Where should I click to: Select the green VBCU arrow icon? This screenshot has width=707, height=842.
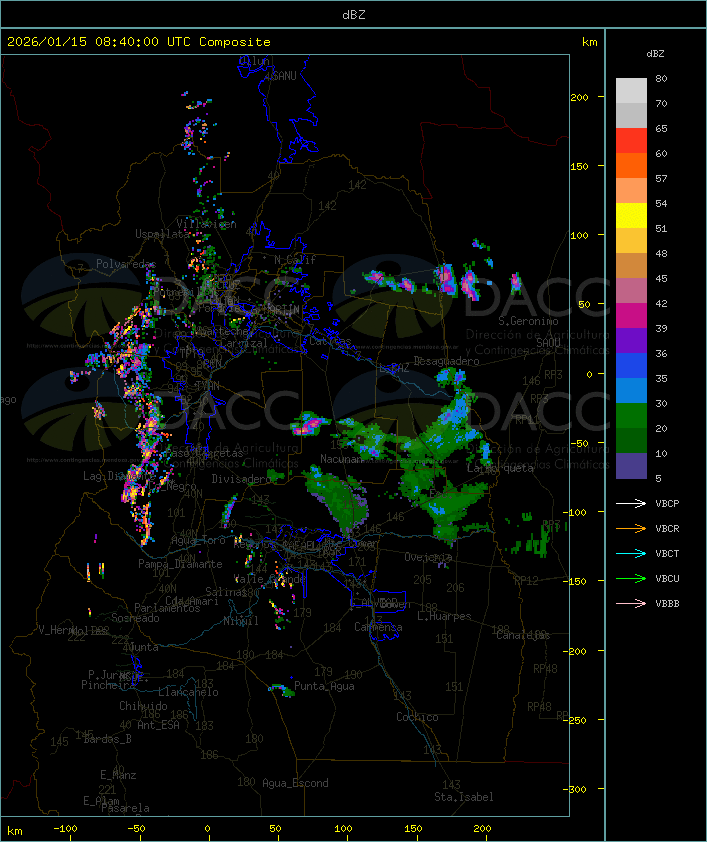click(x=631, y=579)
